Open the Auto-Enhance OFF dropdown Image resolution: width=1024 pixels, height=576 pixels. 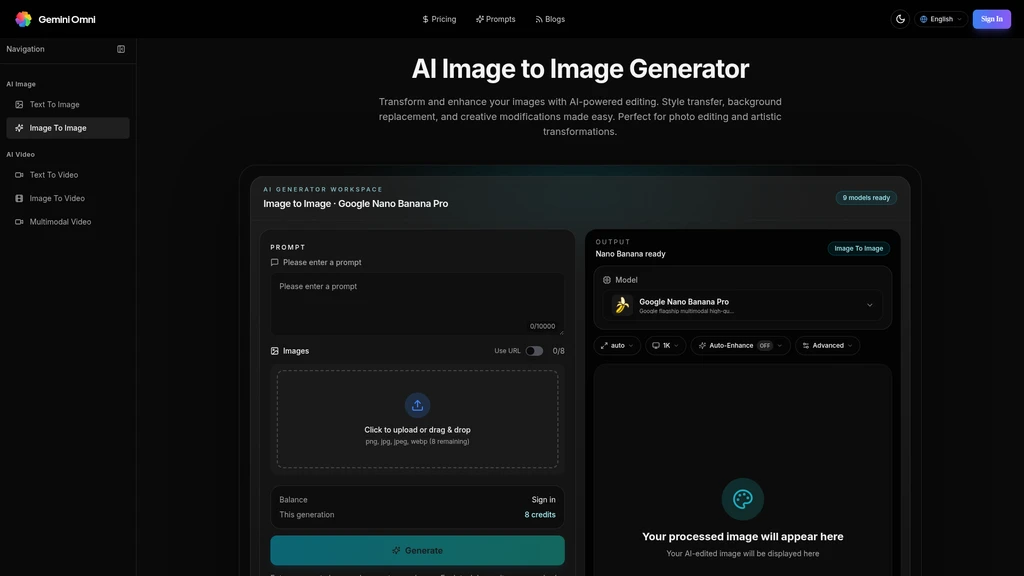(x=741, y=345)
